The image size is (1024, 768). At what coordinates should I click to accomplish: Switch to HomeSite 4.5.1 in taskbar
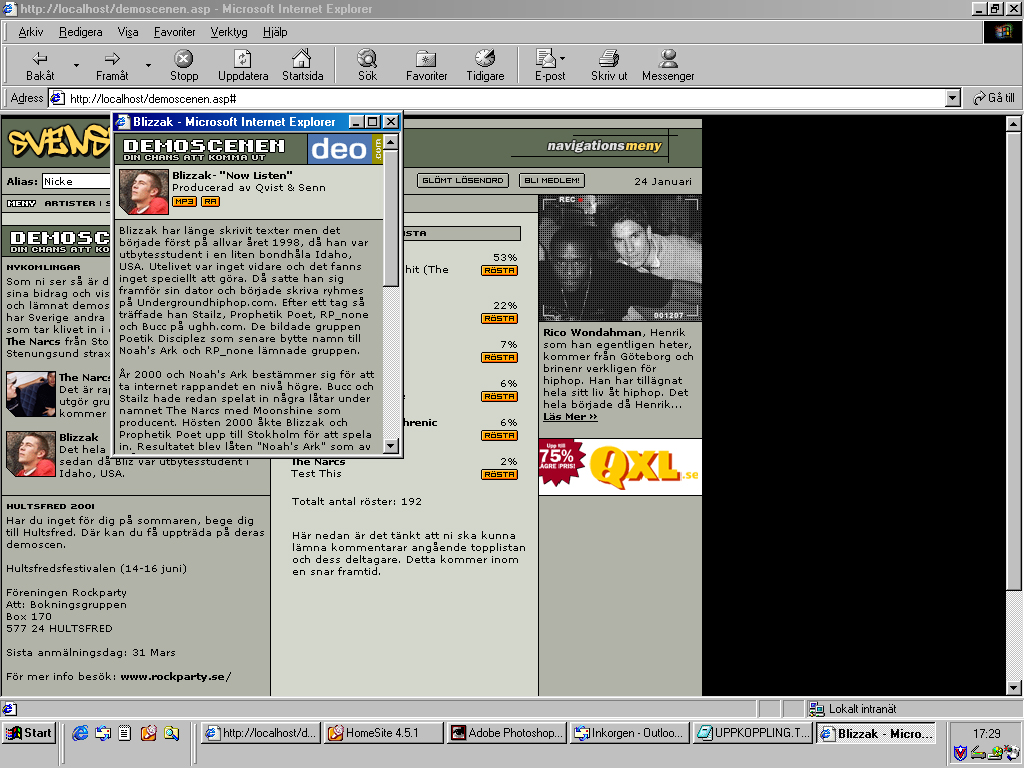tap(383, 733)
